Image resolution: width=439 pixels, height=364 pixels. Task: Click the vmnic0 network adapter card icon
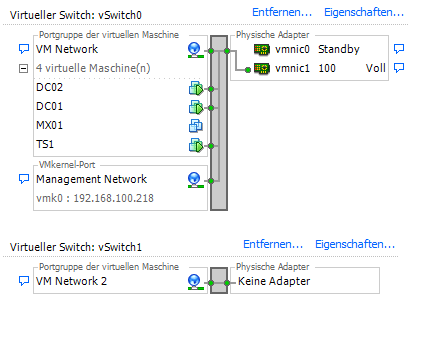pyautogui.click(x=262, y=49)
